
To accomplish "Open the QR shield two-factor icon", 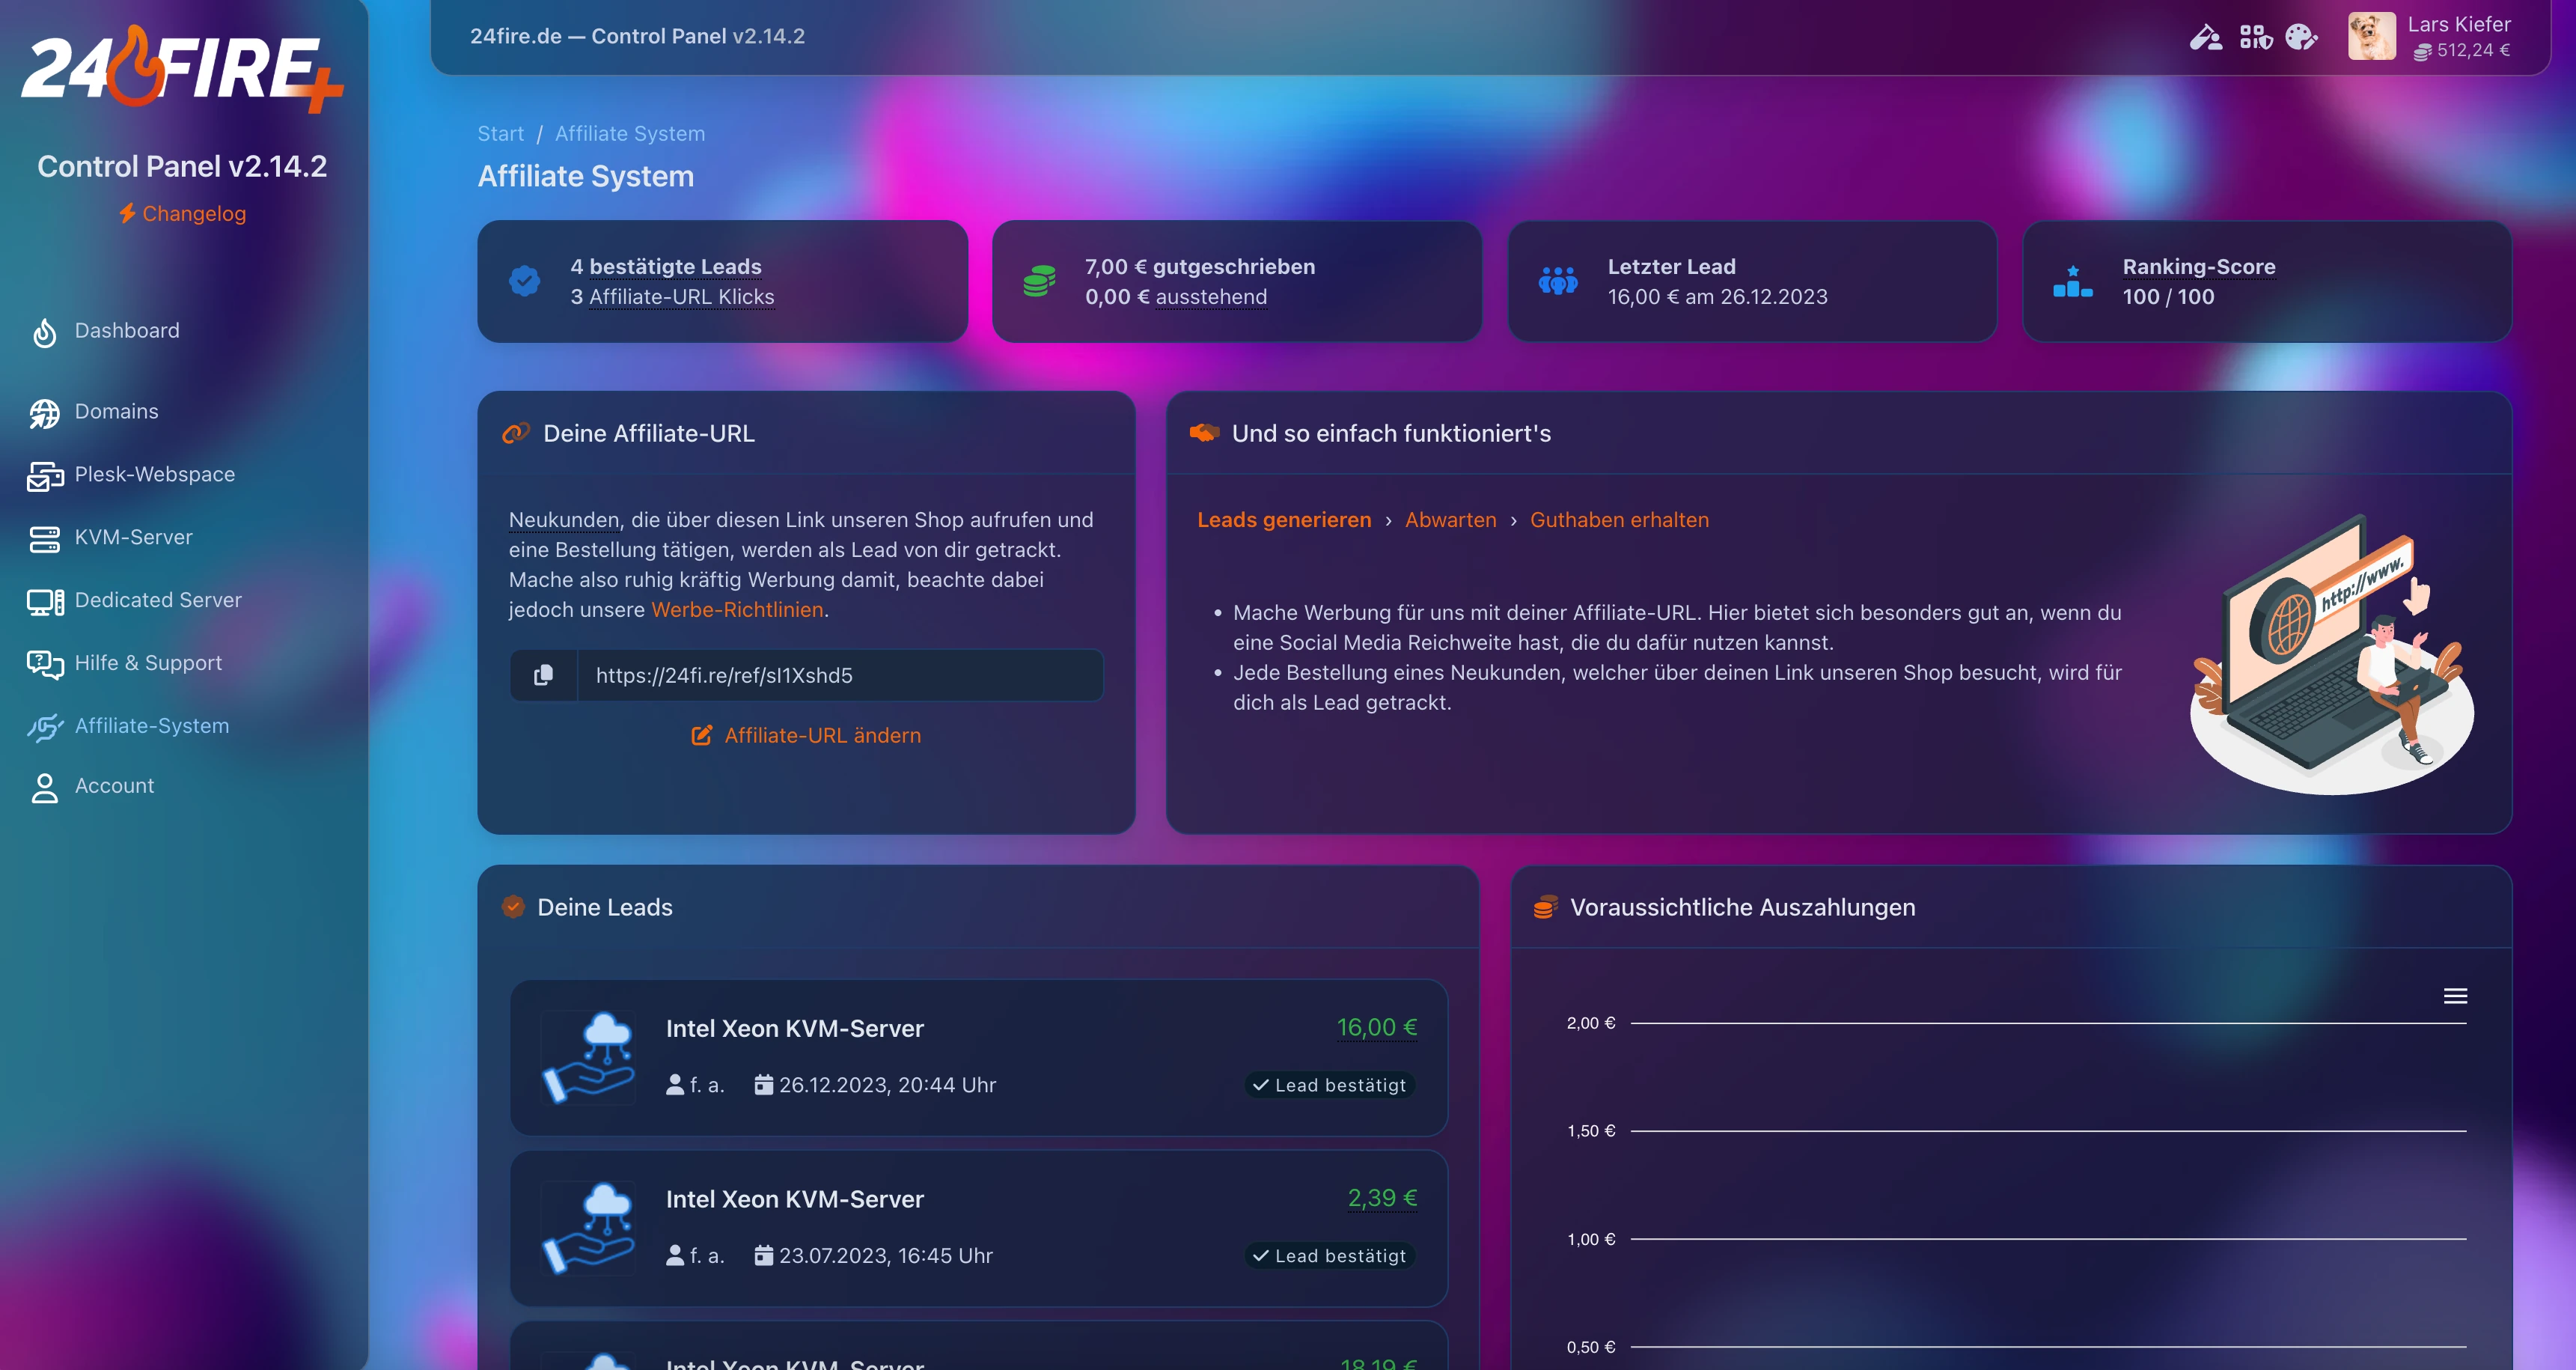I will tap(2256, 37).
